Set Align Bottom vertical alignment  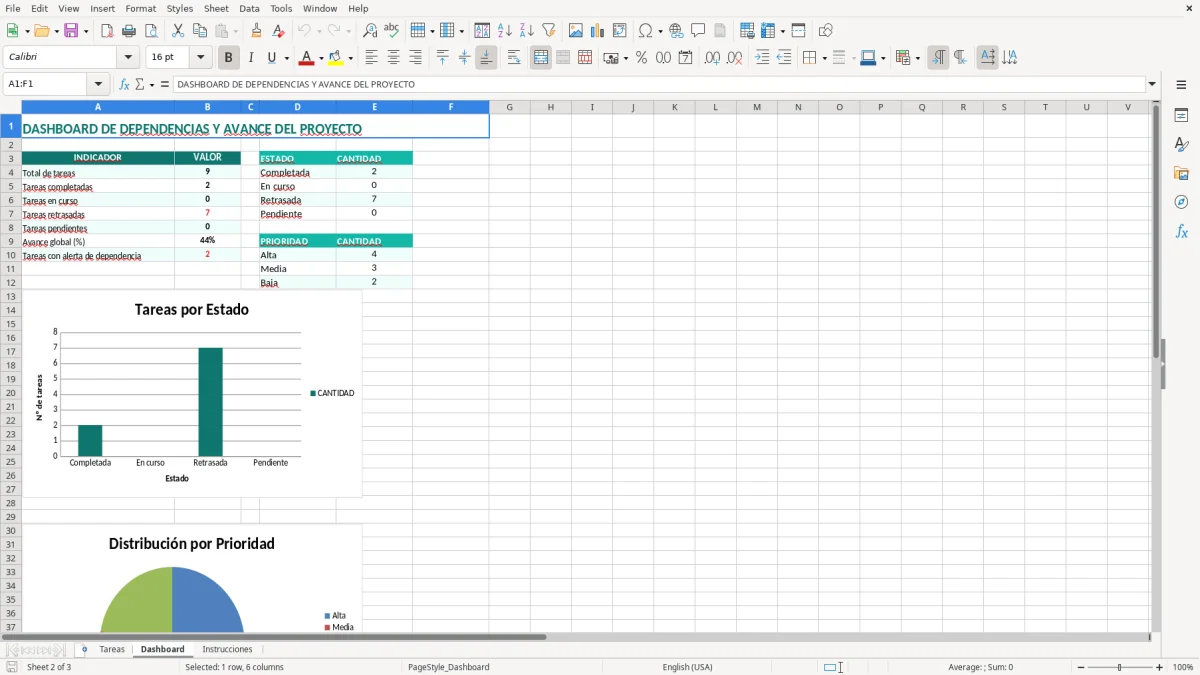tap(486, 58)
